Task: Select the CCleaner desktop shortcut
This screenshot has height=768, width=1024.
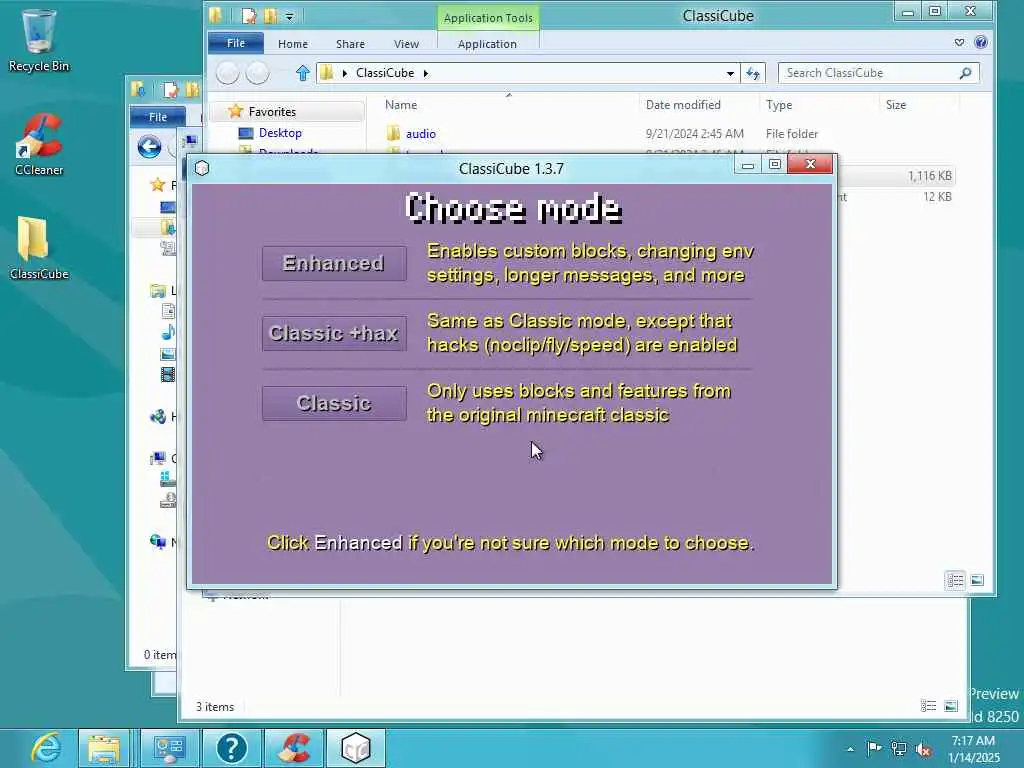Action: coord(39,144)
